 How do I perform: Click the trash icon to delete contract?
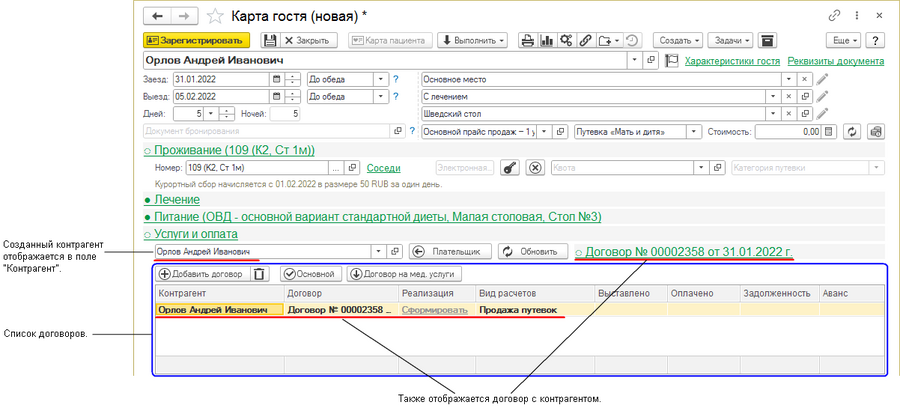pos(259,273)
